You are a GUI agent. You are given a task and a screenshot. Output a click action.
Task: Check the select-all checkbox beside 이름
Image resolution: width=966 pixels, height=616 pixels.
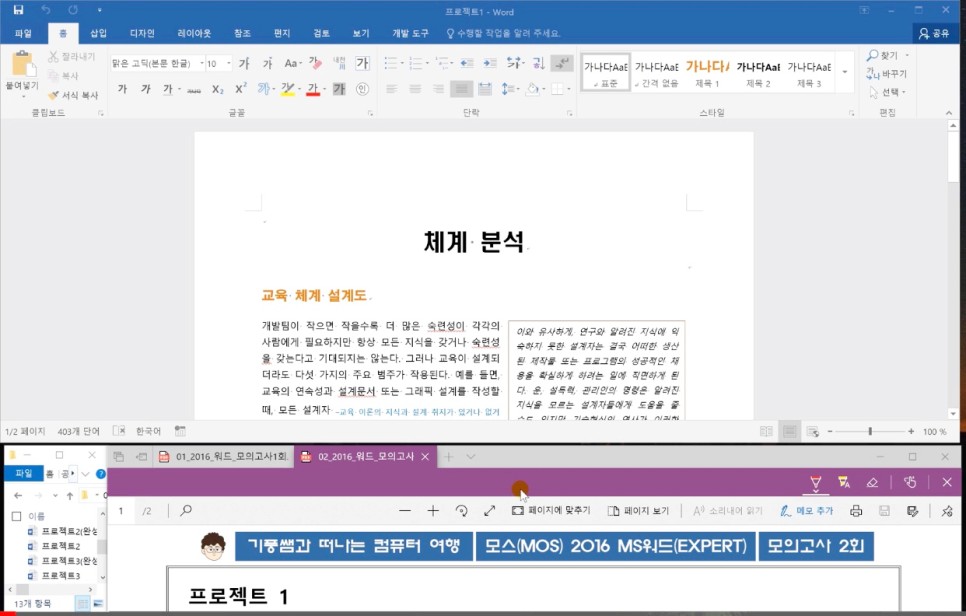pos(17,516)
